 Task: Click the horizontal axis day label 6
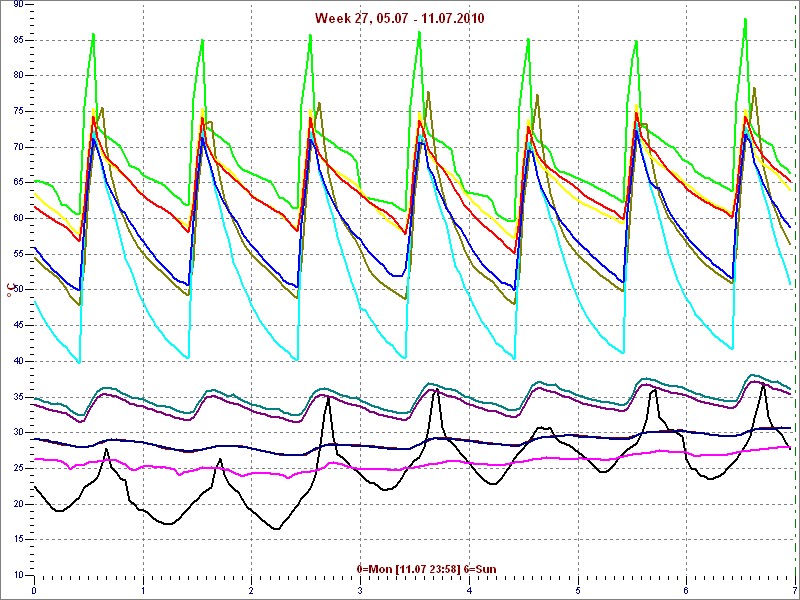click(x=686, y=591)
